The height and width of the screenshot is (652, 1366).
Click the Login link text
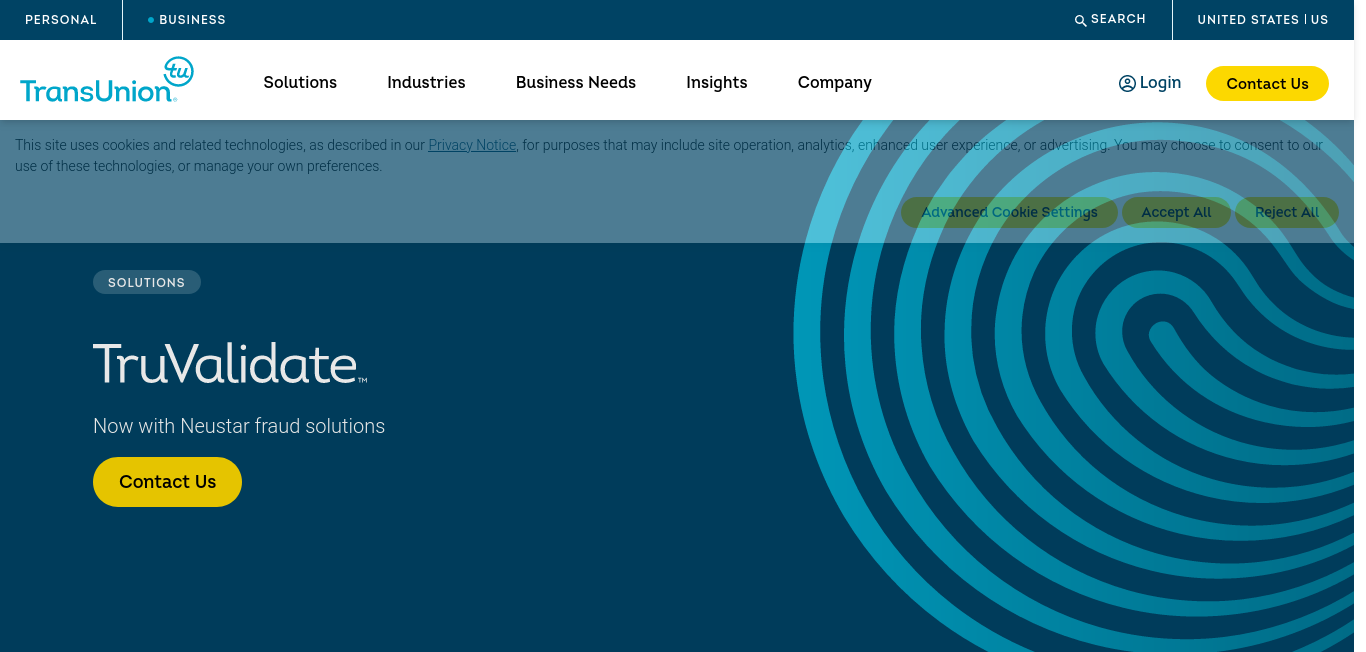tap(1160, 83)
